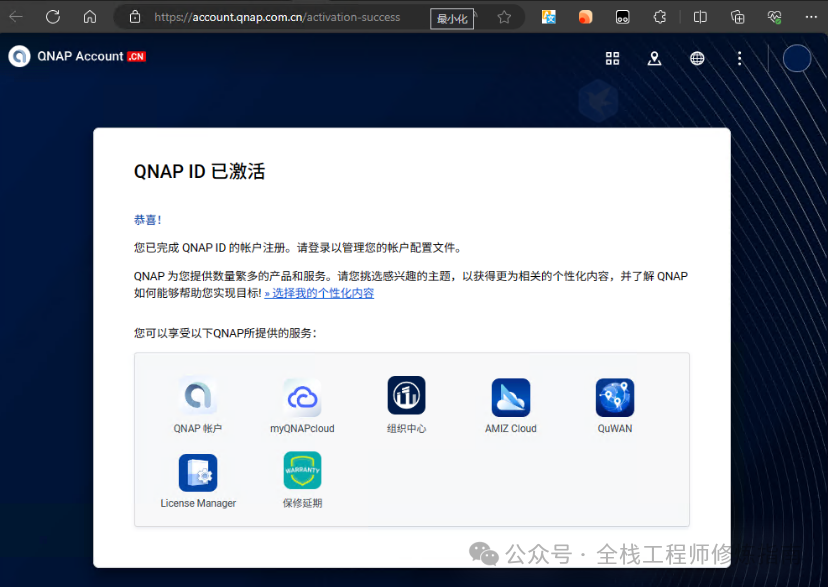
Task: Click the browser back arrow
Action: tap(16, 17)
